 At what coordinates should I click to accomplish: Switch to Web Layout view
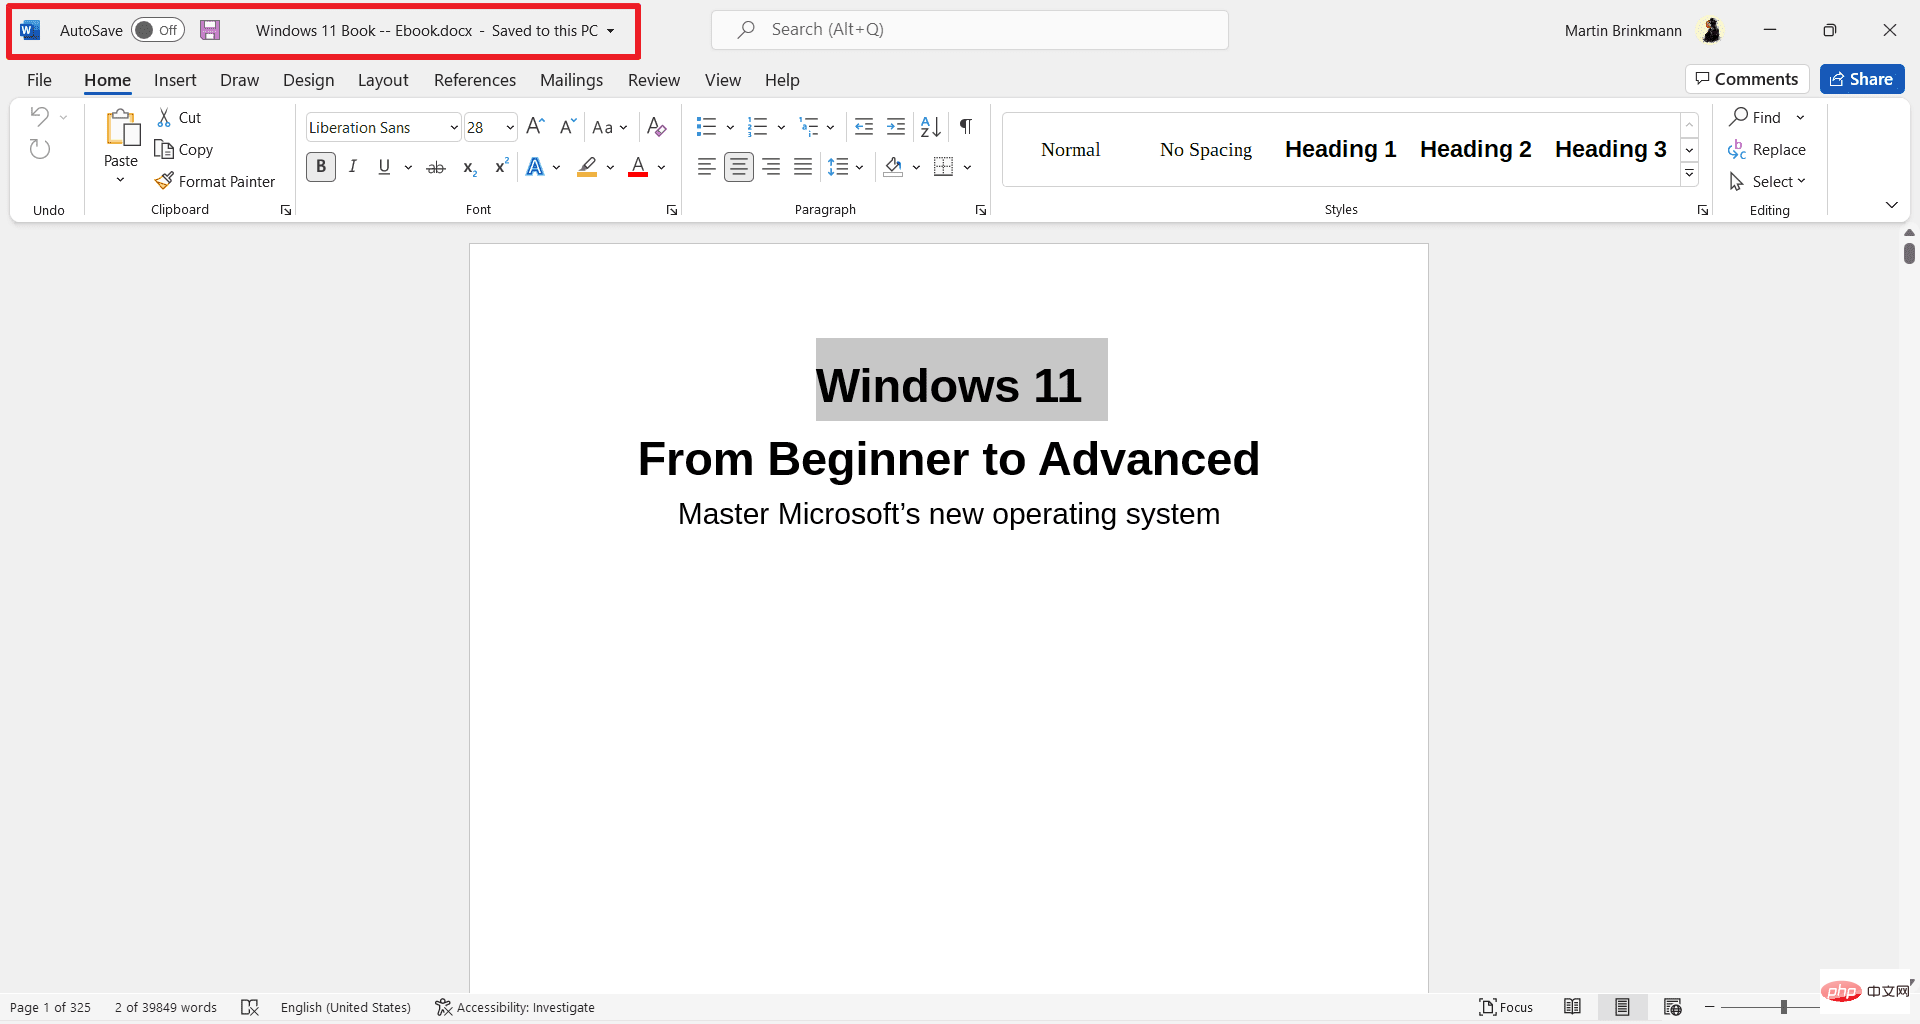(x=1672, y=1007)
